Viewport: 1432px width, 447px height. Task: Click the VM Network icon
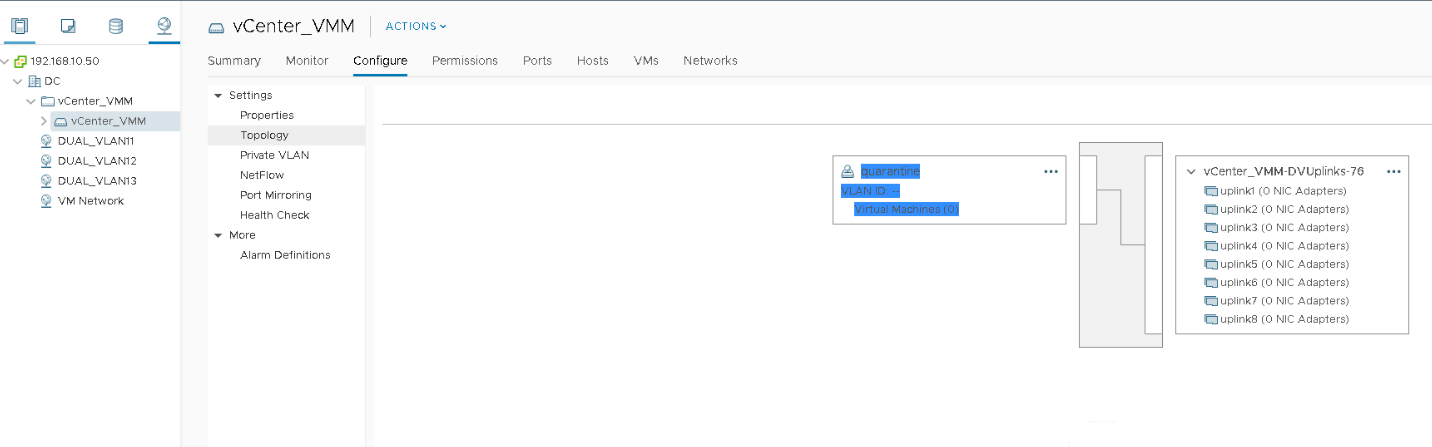[46, 201]
